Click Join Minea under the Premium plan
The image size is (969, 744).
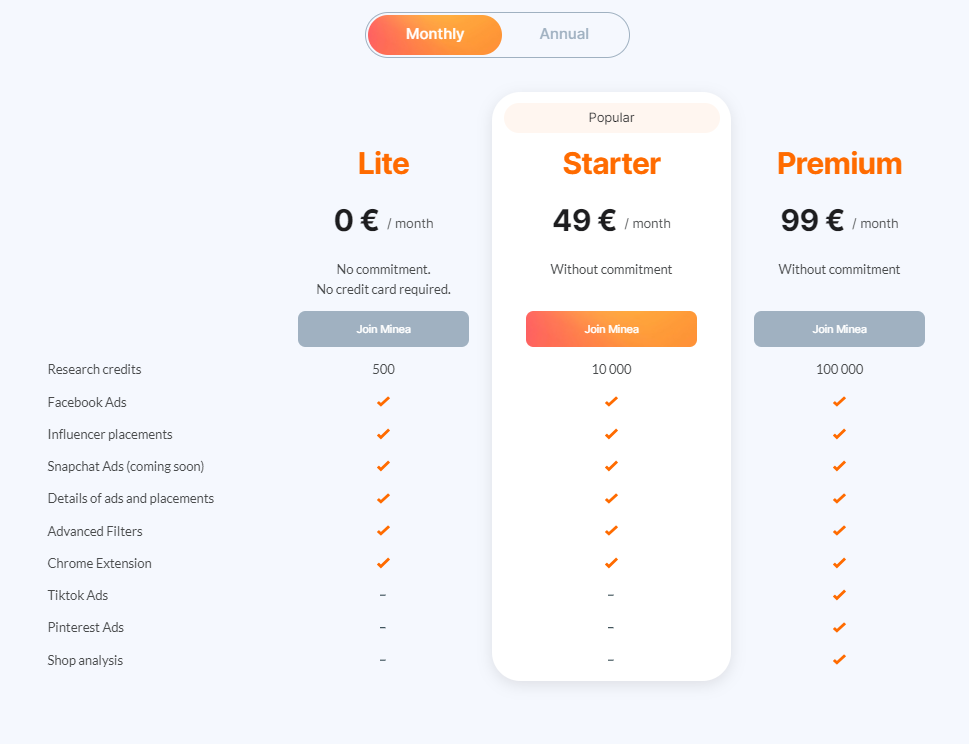(x=839, y=329)
